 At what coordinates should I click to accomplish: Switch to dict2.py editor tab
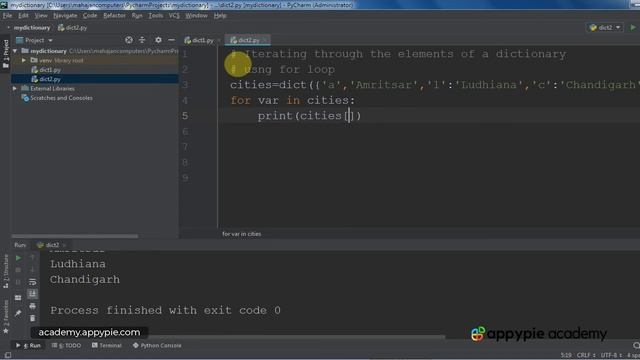[x=245, y=40]
